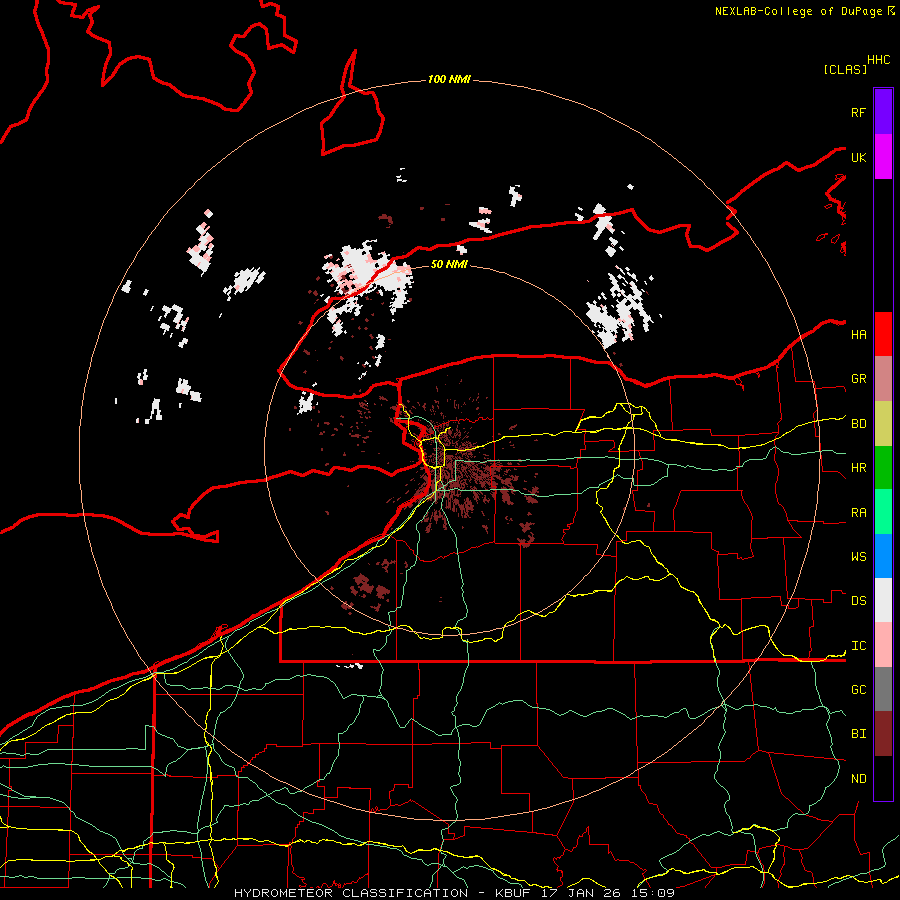Image resolution: width=900 pixels, height=900 pixels.
Task: Click the BD legend label
Action: pos(858,424)
